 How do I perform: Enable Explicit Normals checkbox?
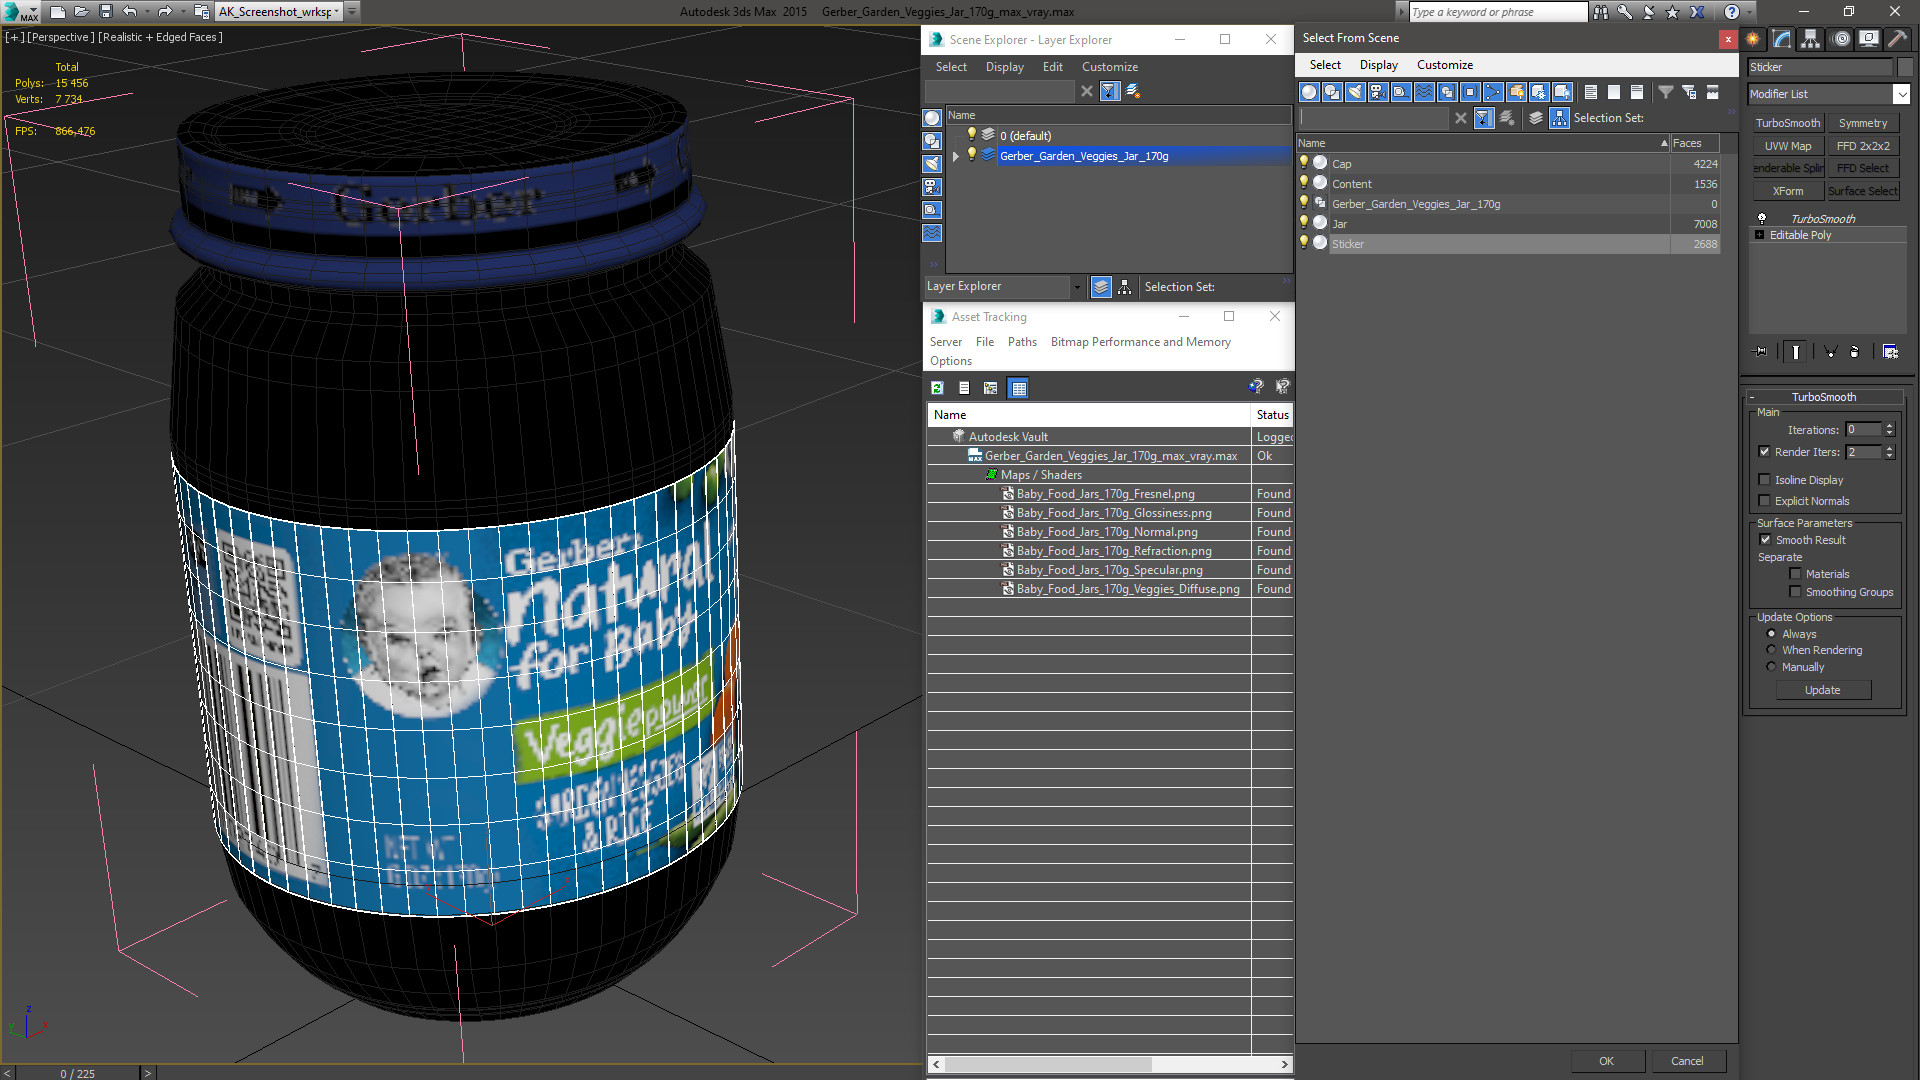coord(1765,501)
